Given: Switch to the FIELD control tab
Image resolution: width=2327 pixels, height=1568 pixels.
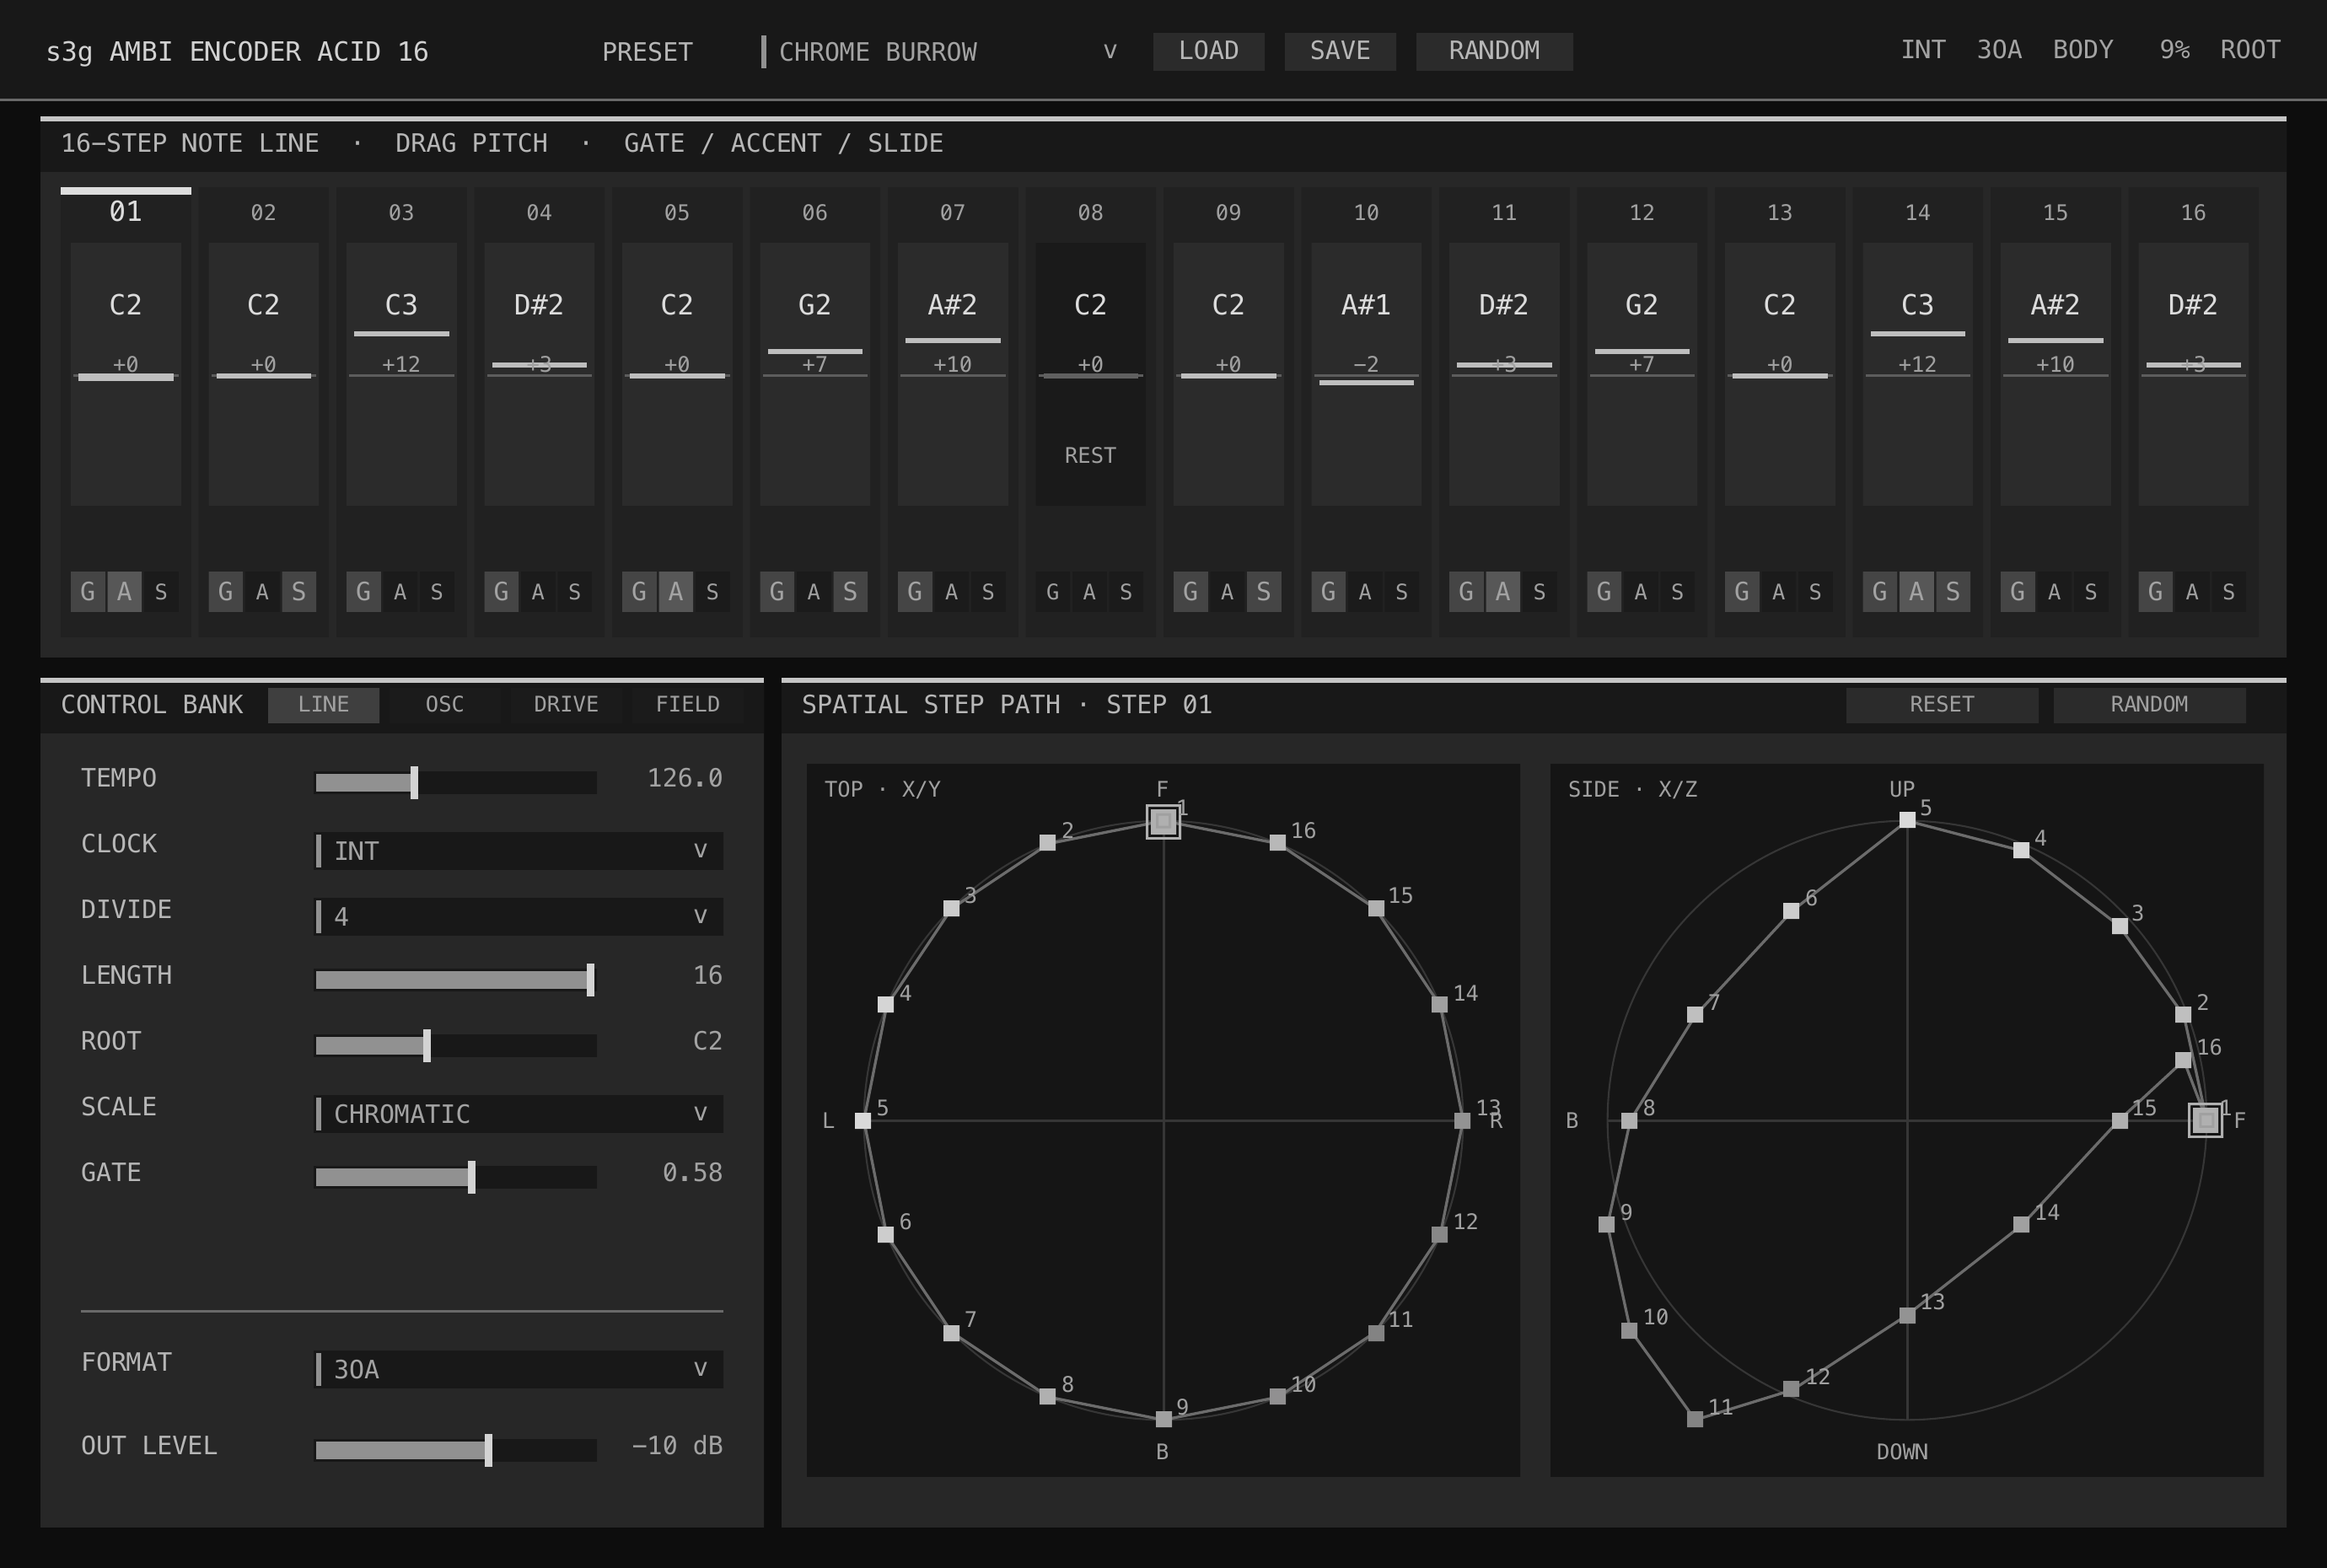Looking at the screenshot, I should tap(688, 705).
